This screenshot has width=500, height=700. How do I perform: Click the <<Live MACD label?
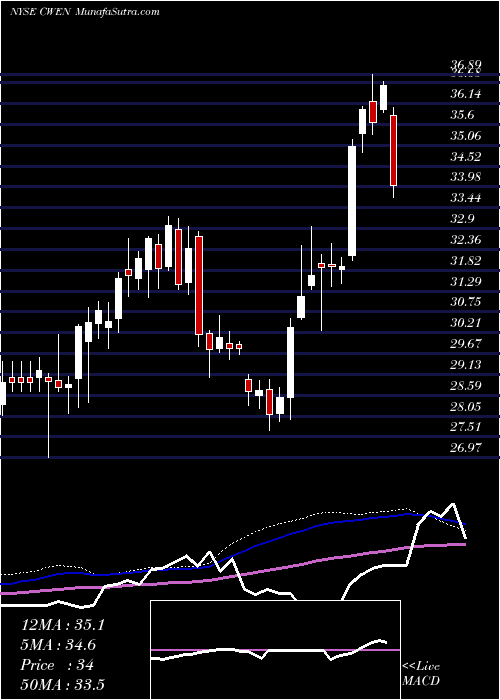click(421, 673)
